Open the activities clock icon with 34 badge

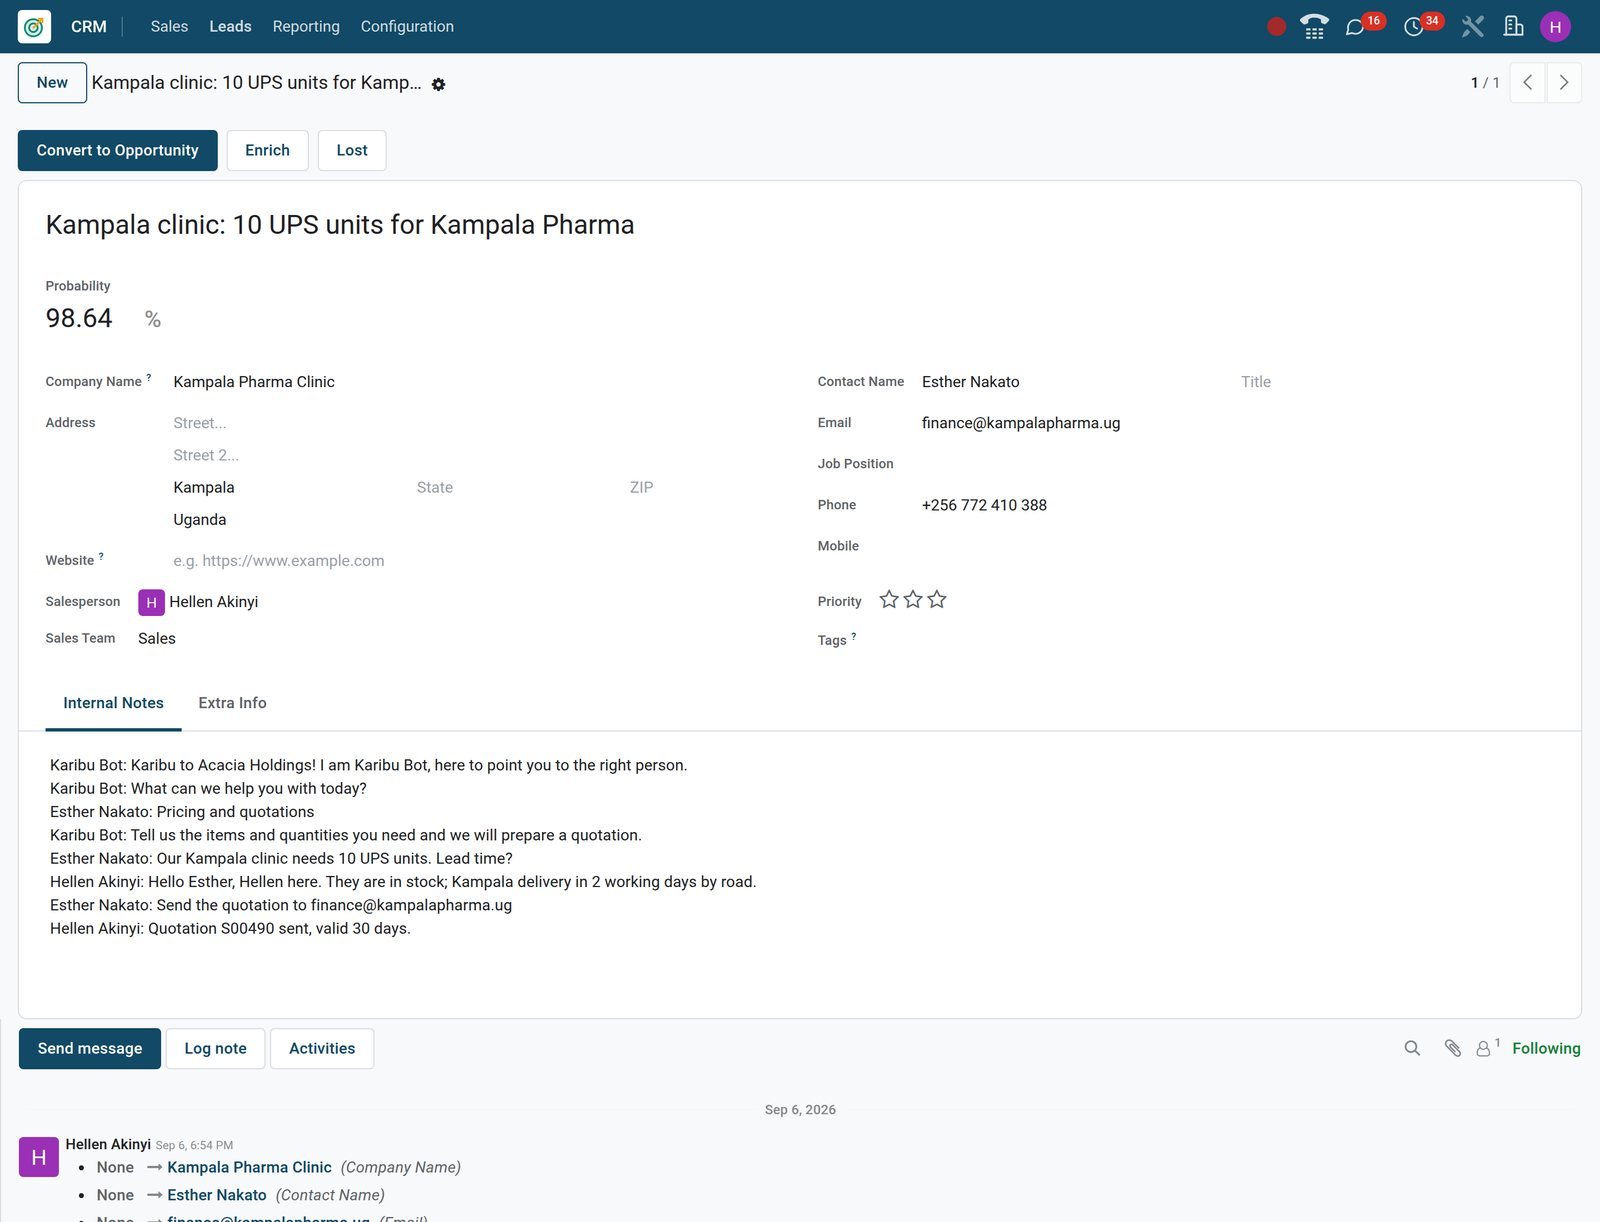tap(1413, 27)
